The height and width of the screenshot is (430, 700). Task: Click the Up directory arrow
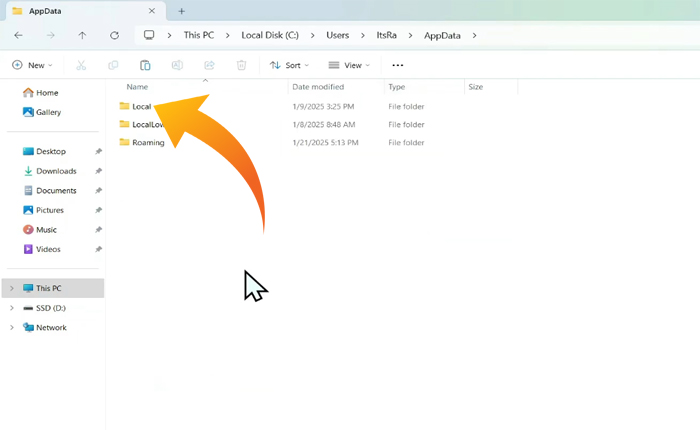[x=82, y=35]
